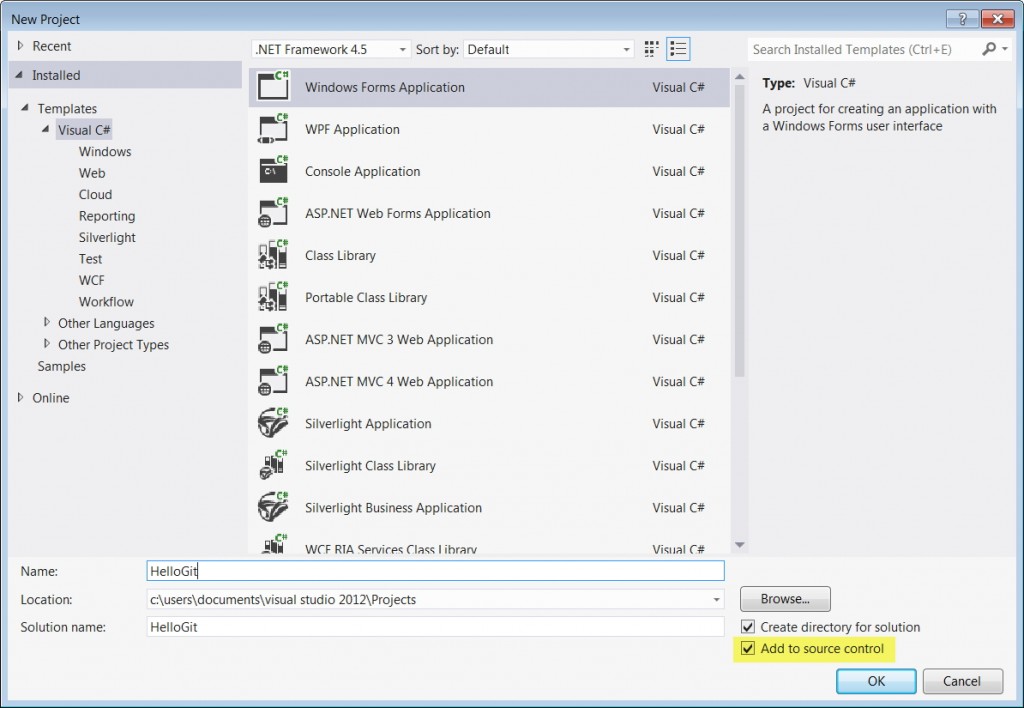Viewport: 1024px width, 708px height.
Task: Open the Location path dropdown arrow
Action: click(716, 600)
